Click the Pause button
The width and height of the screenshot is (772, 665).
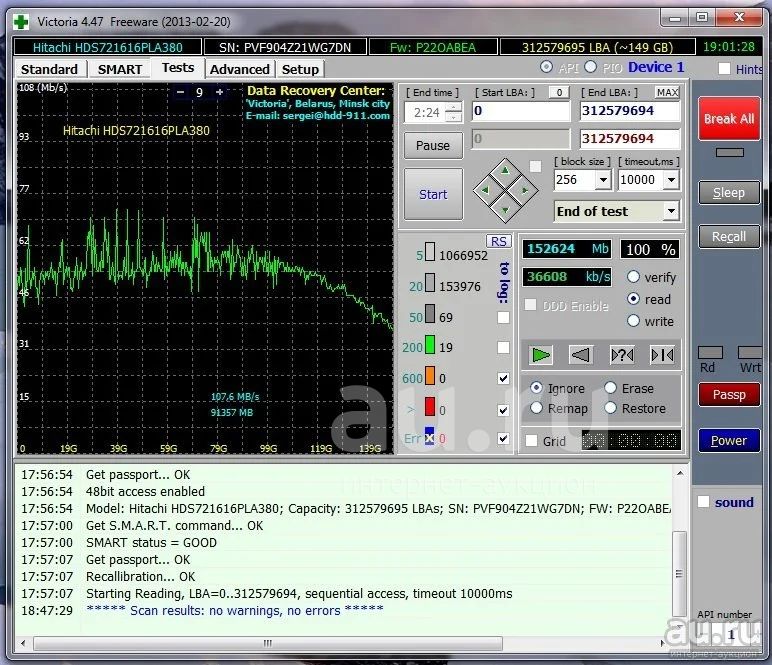(433, 145)
